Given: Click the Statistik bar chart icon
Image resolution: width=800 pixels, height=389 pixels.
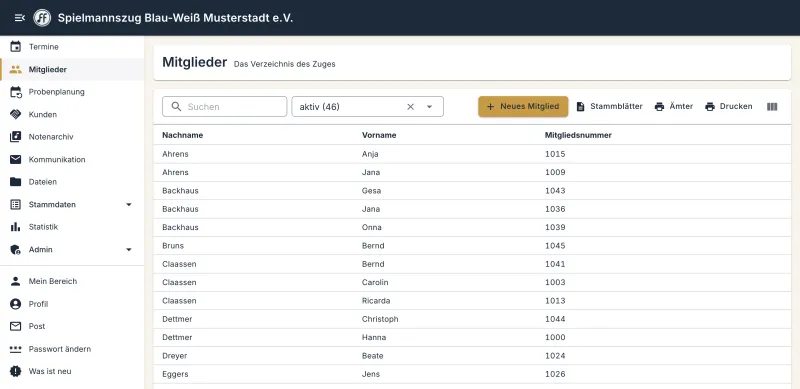Looking at the screenshot, I should click(16, 227).
